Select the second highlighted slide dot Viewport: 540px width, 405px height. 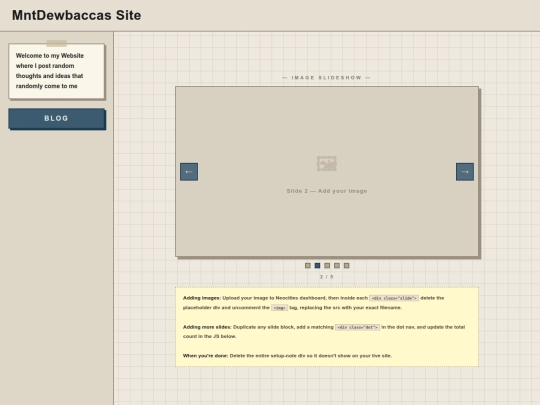[x=318, y=266]
